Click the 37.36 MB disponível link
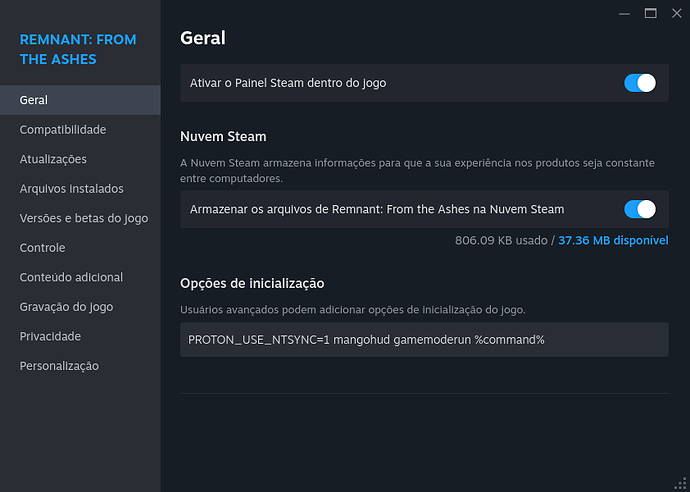 coord(613,241)
